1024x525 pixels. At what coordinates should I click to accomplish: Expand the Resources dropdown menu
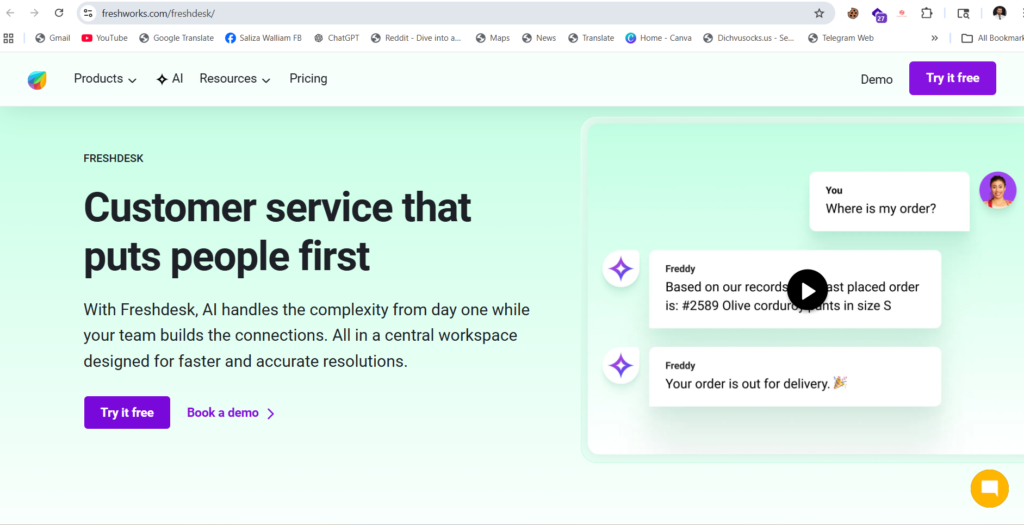pos(235,79)
